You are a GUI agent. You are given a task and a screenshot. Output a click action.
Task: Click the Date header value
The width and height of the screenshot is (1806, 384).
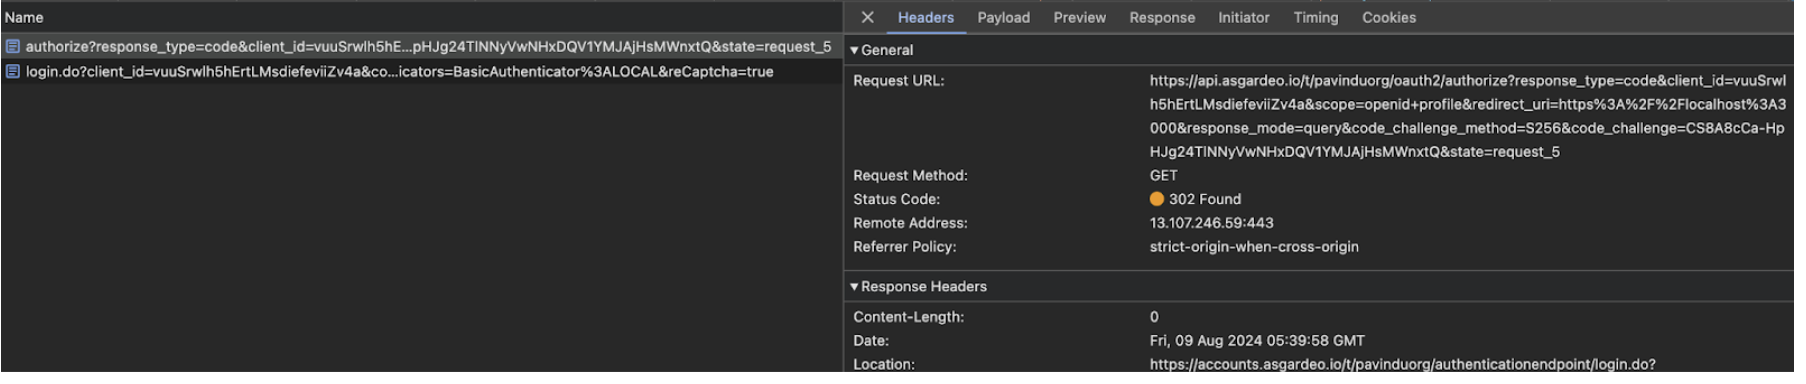(x=1257, y=341)
